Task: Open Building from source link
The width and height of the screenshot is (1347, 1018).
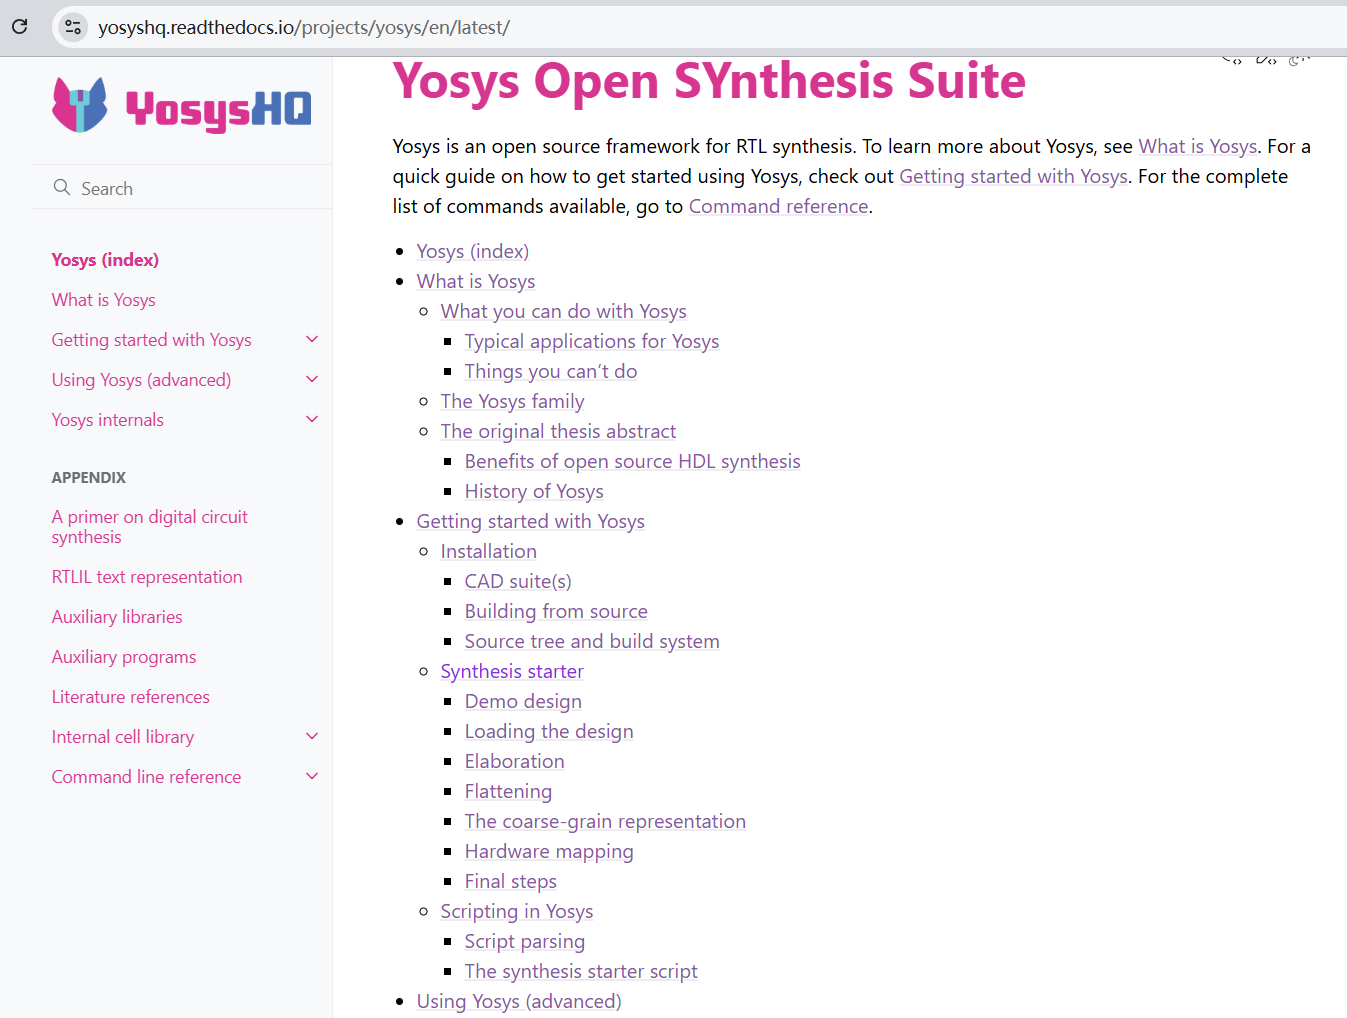Action: tap(556, 611)
